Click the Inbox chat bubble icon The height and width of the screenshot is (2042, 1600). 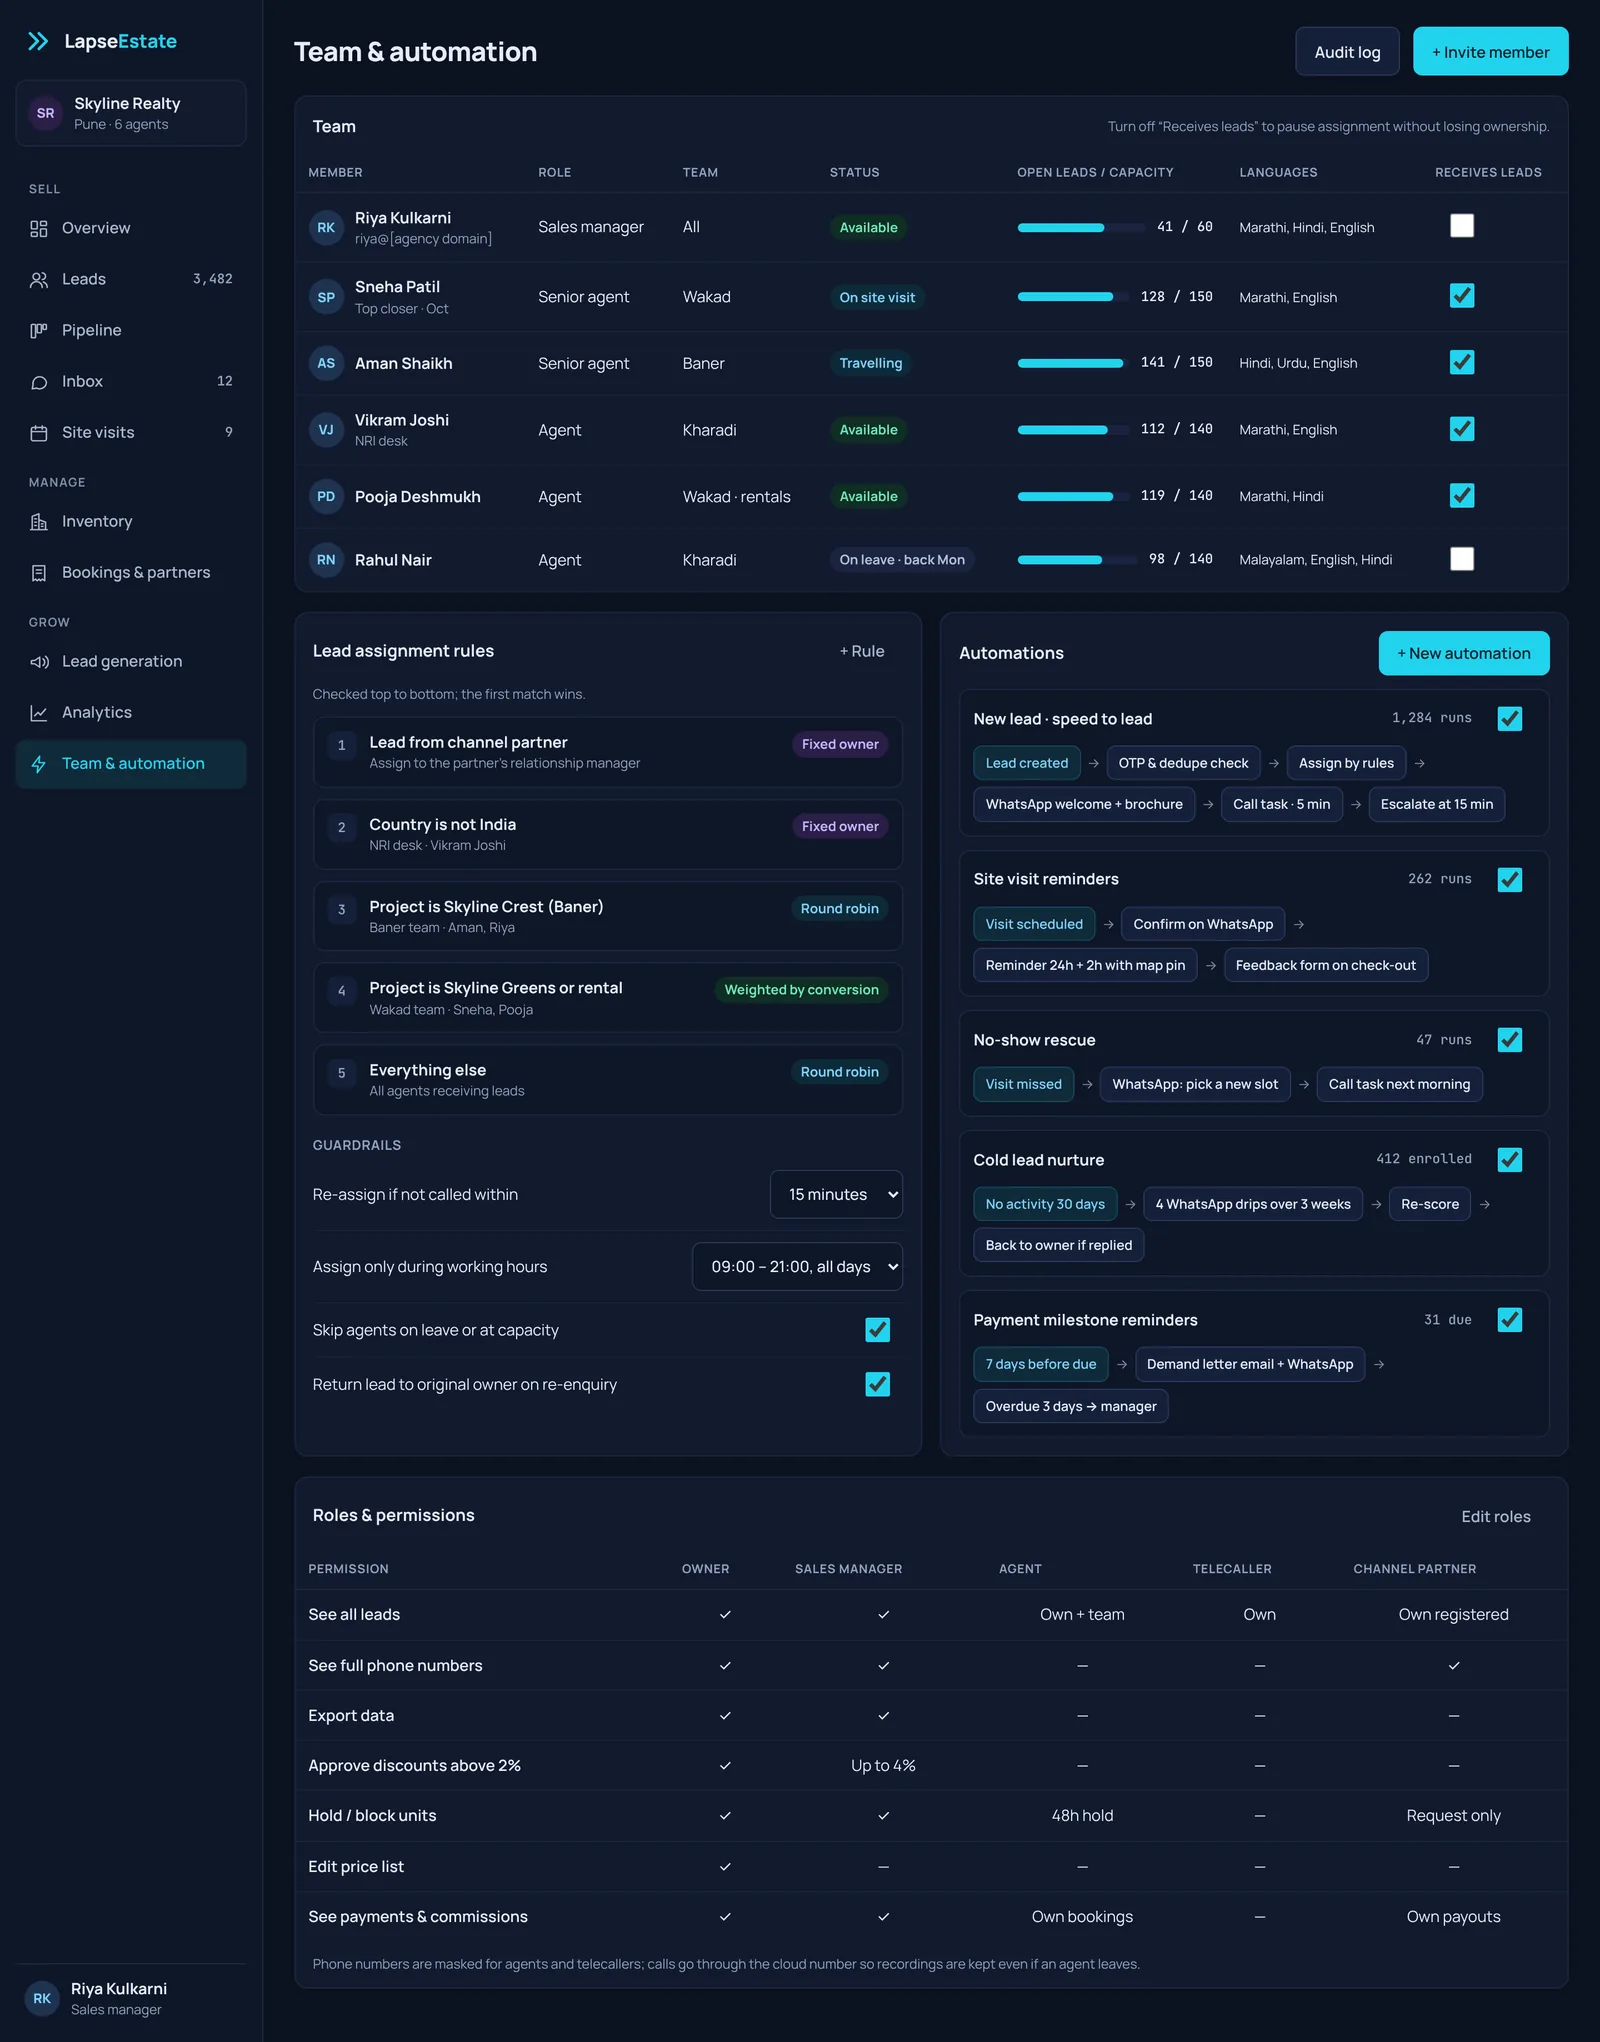point(39,381)
